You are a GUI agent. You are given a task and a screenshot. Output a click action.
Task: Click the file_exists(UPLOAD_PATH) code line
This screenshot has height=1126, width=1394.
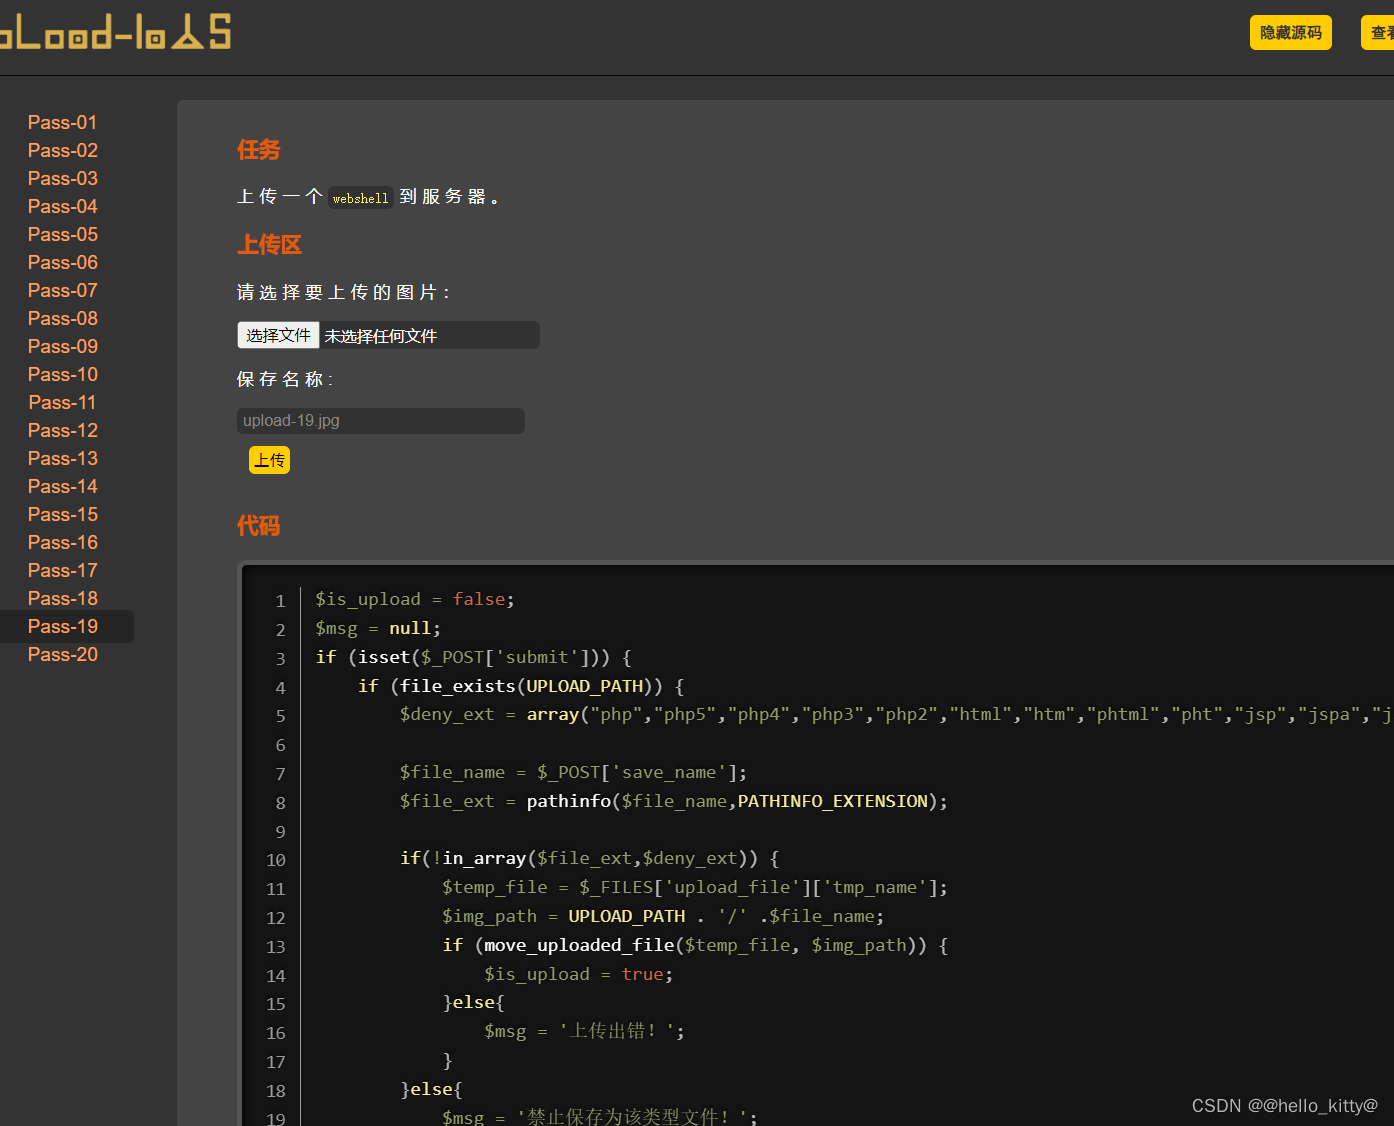pos(521,686)
